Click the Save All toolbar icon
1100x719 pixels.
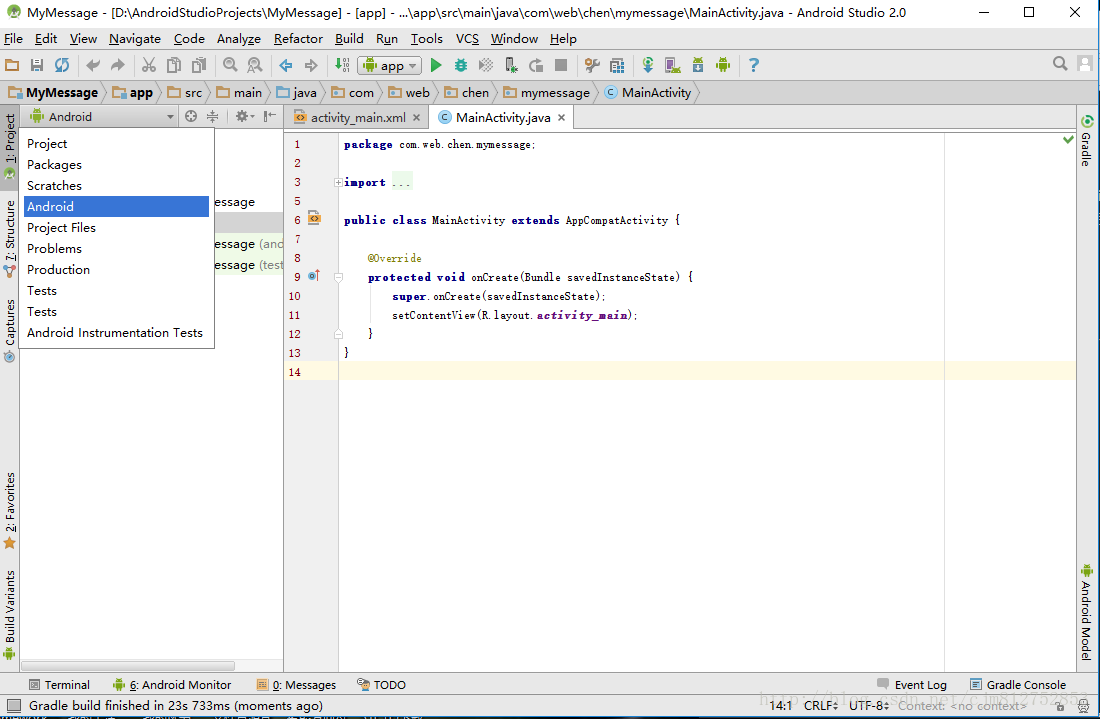(36, 65)
